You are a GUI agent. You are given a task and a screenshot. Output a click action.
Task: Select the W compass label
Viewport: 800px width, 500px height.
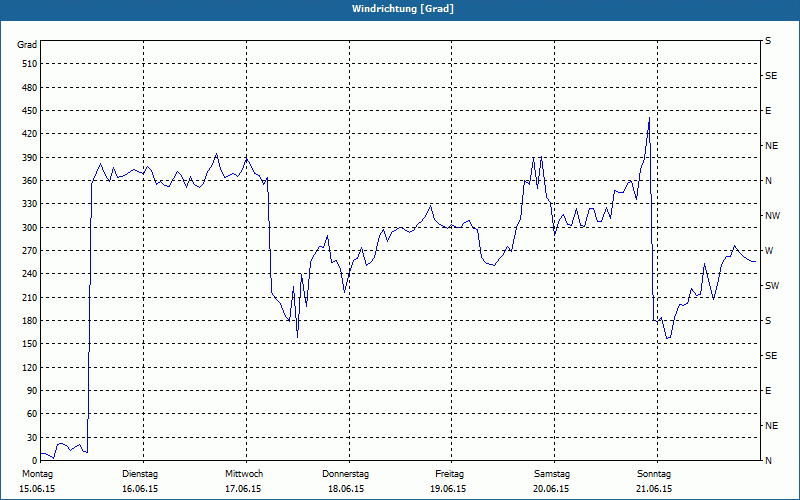(769, 251)
